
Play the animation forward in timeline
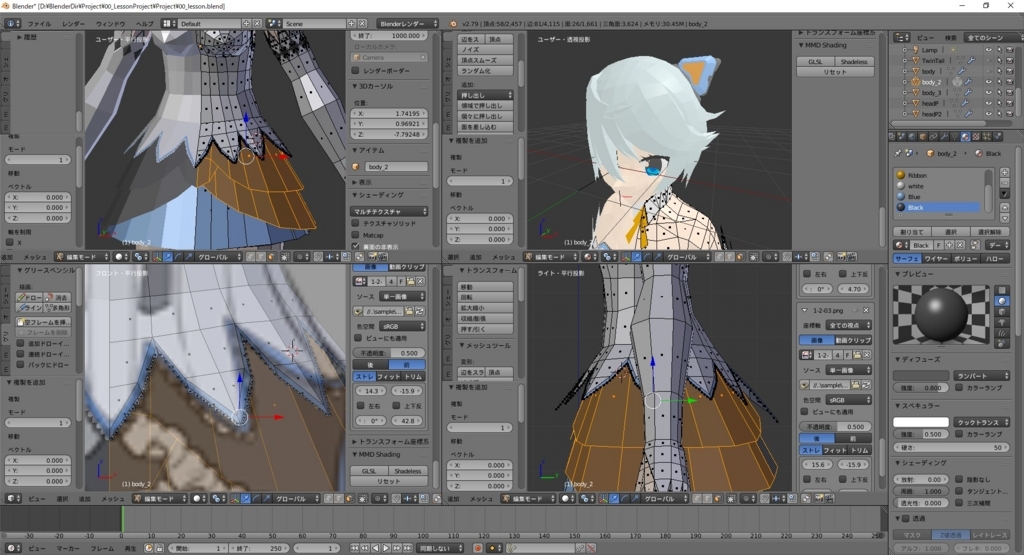click(386, 548)
